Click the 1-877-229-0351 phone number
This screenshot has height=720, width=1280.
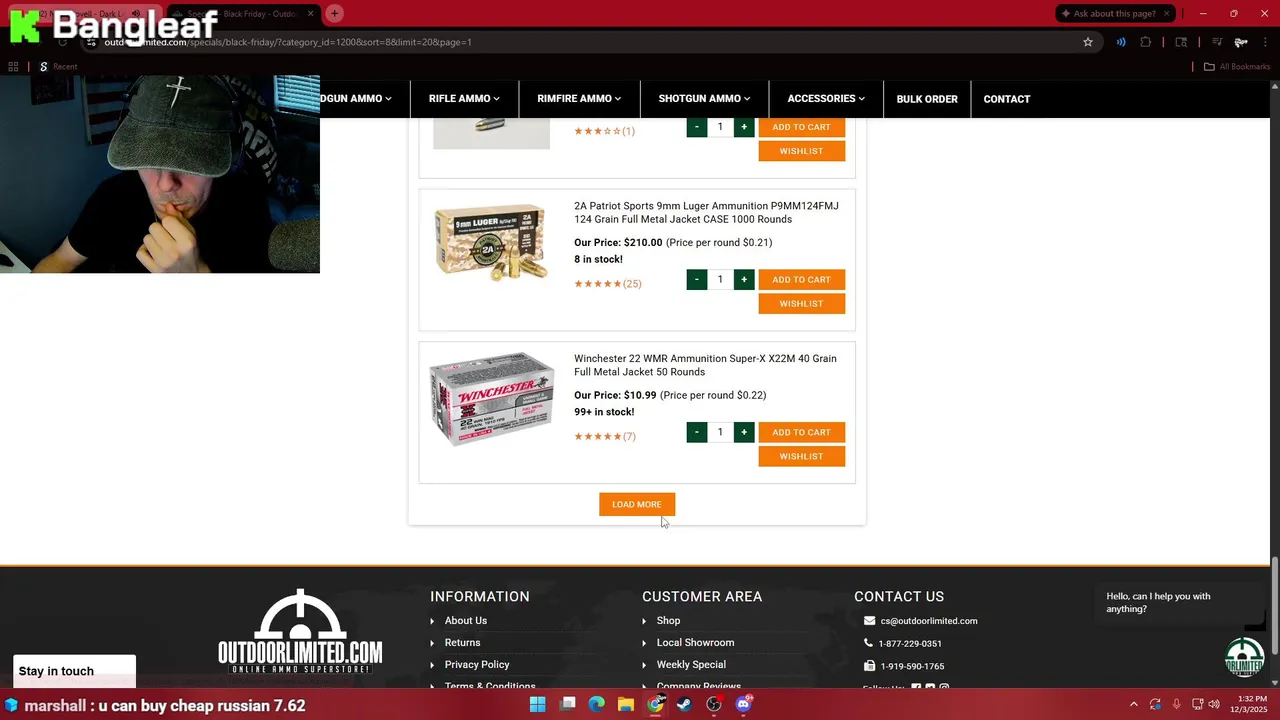(x=910, y=644)
